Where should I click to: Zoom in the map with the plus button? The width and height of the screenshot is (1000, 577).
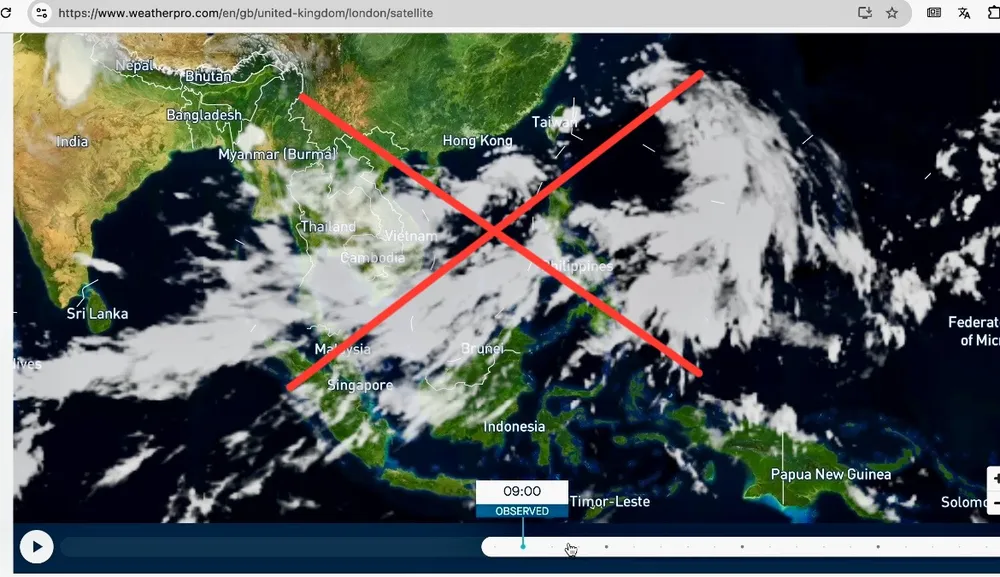[x=995, y=479]
